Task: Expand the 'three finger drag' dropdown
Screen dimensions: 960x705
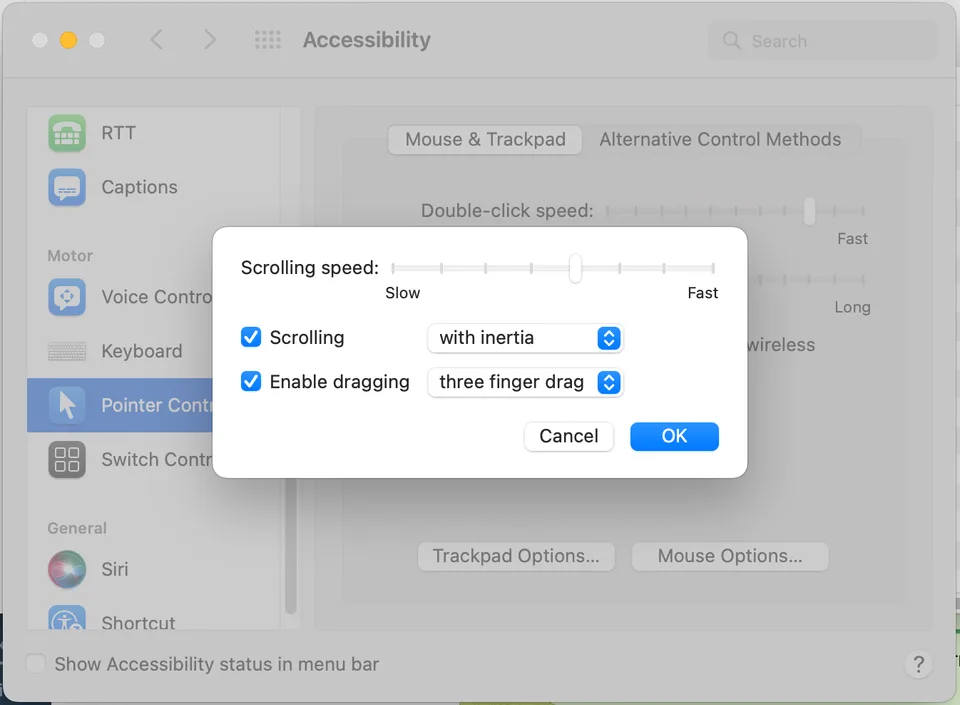Action: click(524, 382)
